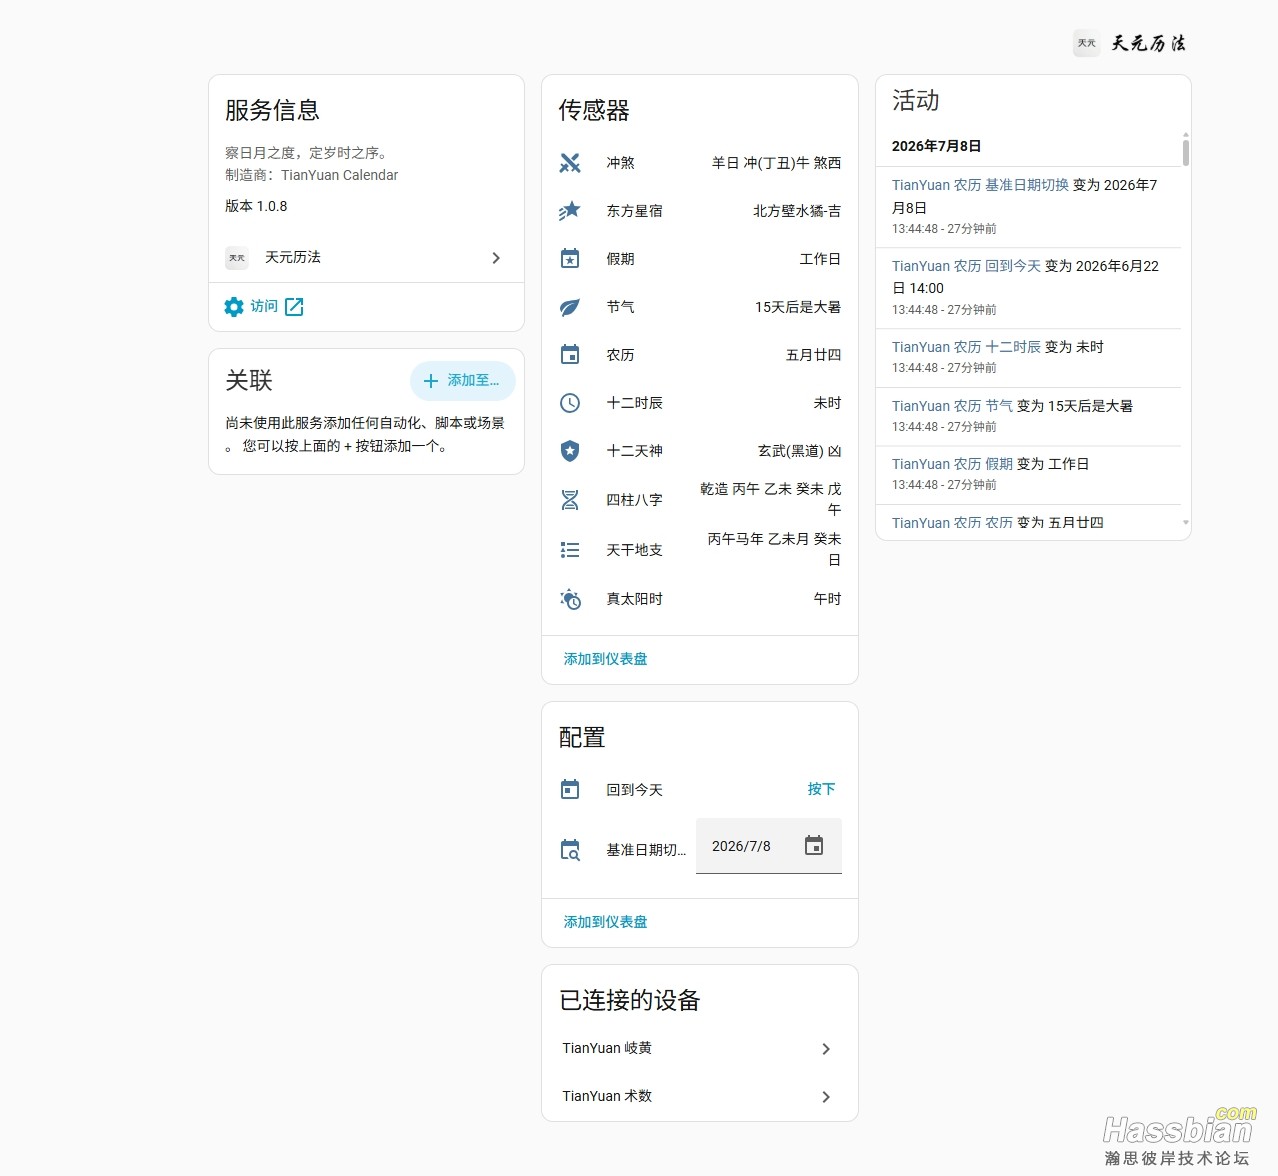Viewport: 1278px width, 1176px height.
Task: Click the 2026/7/8 date input field
Action: point(768,846)
